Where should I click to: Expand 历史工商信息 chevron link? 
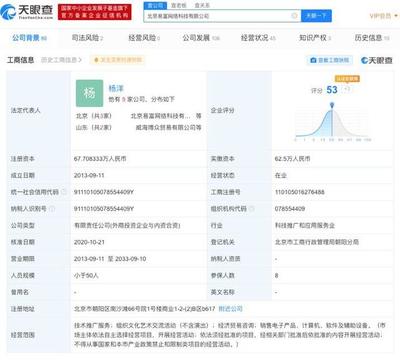pos(61,60)
